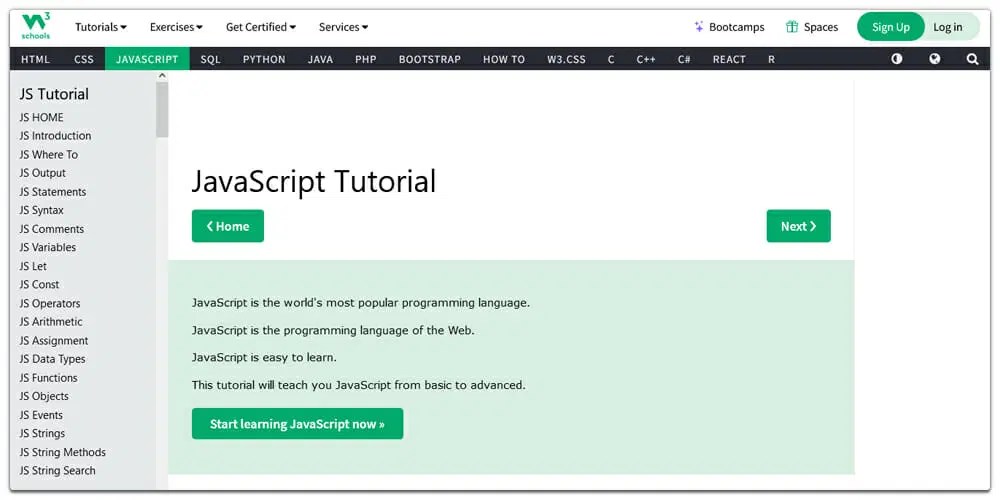Click the JavaScript Tutorial heading
The height and width of the screenshot is (500, 1000).
[314, 182]
